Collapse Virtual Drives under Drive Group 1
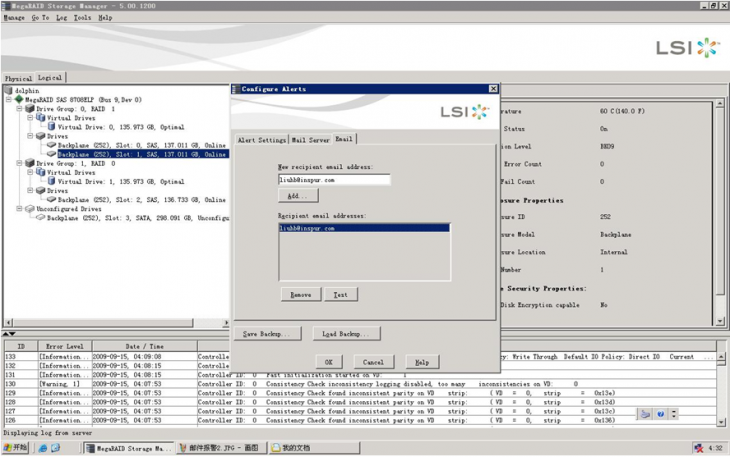Viewport: 730px width, 457px height. [x=31, y=172]
